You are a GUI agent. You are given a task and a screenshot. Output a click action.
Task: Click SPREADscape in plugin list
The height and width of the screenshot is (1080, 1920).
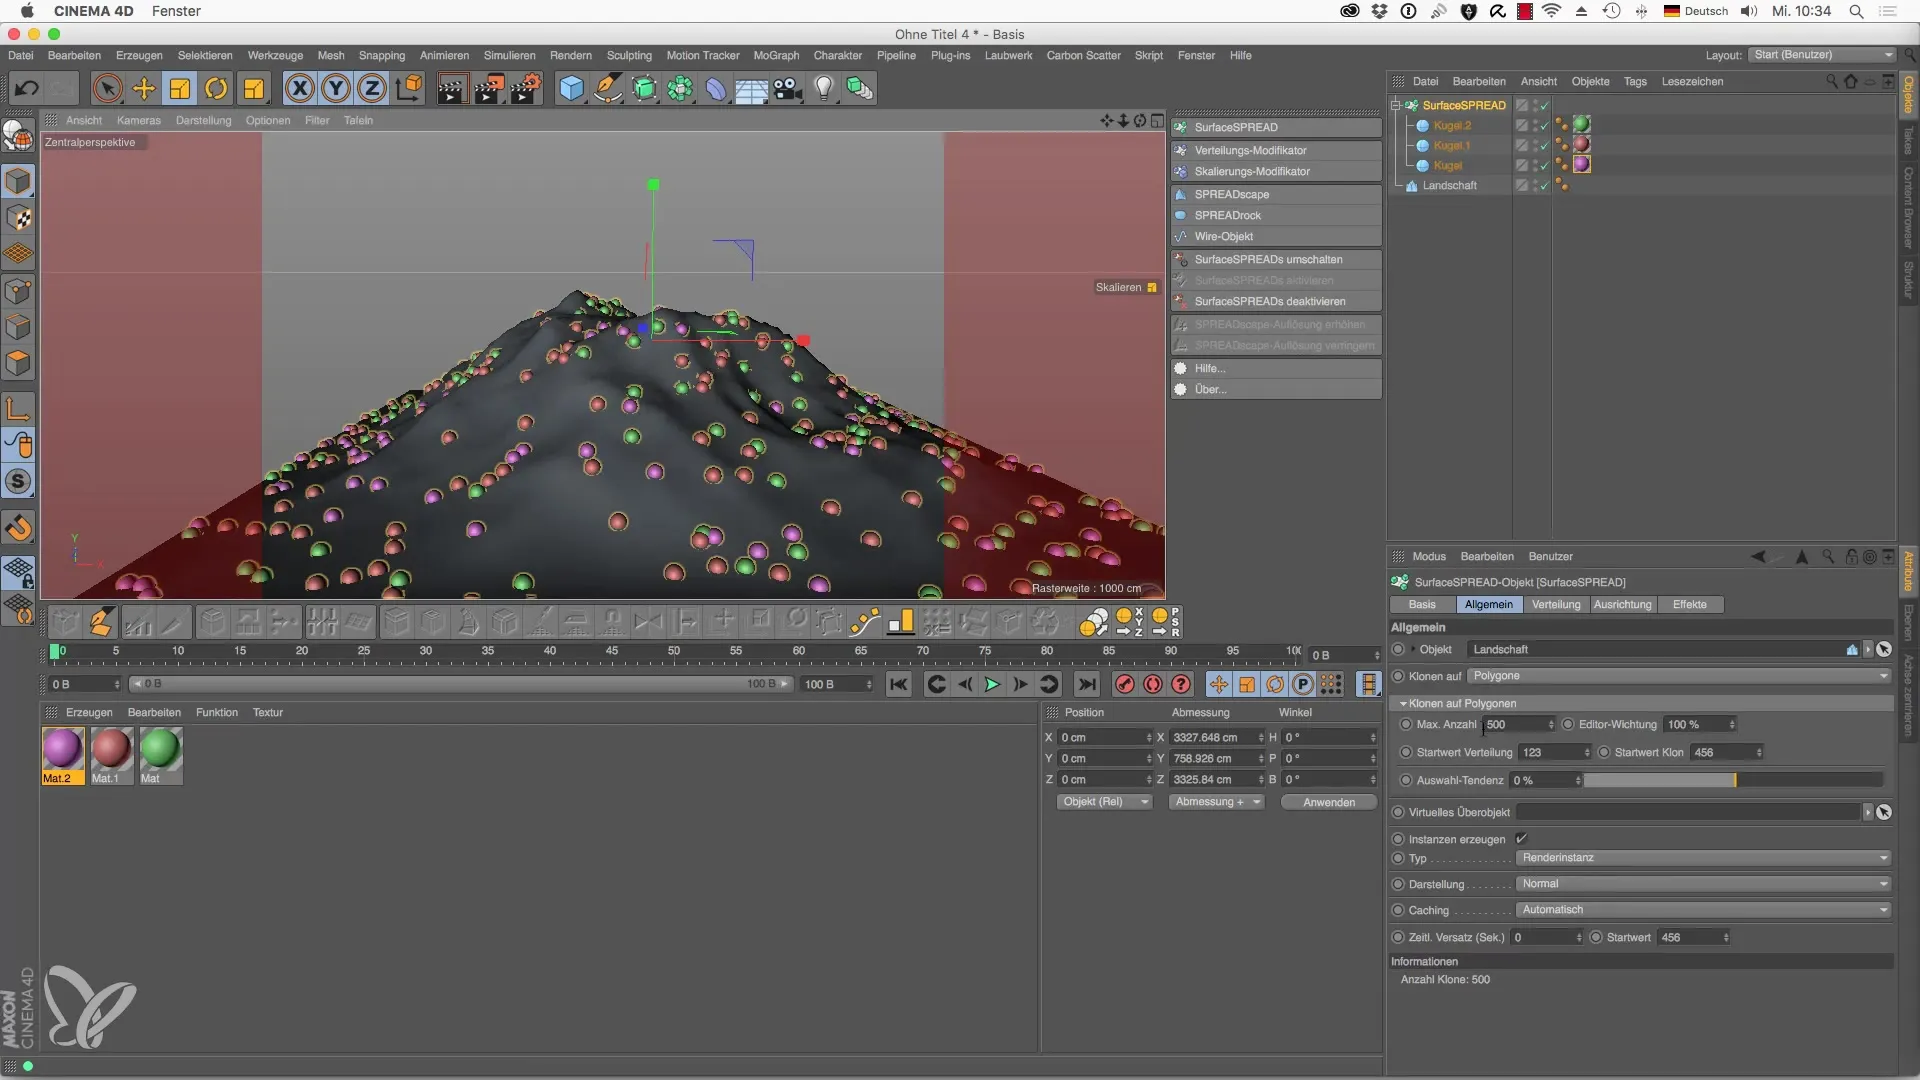(1277, 194)
